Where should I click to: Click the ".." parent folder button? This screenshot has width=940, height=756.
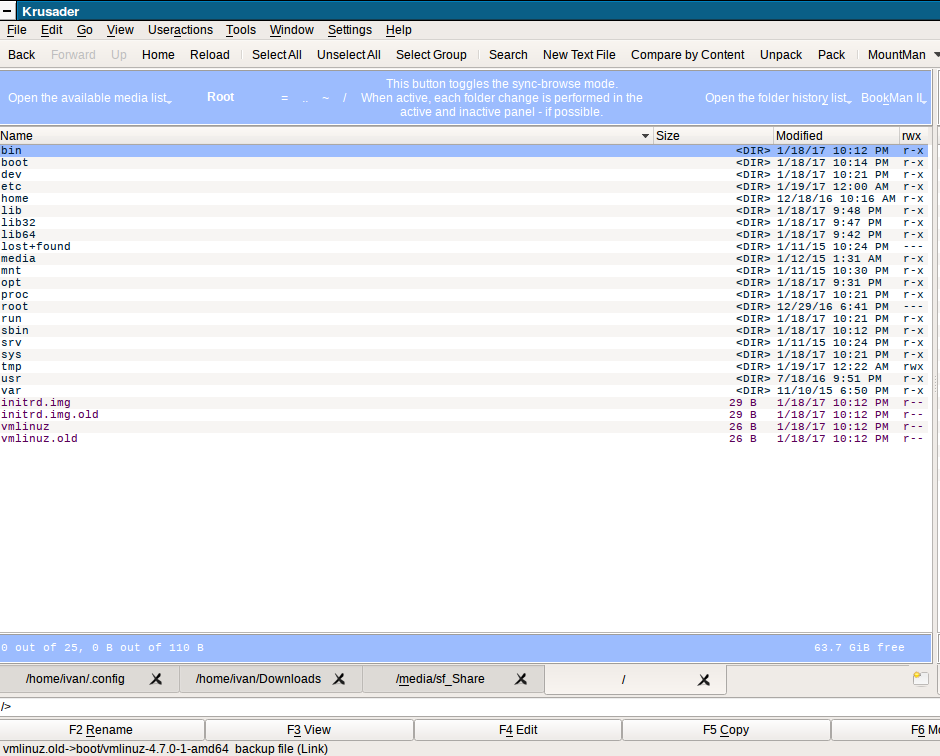click(305, 98)
